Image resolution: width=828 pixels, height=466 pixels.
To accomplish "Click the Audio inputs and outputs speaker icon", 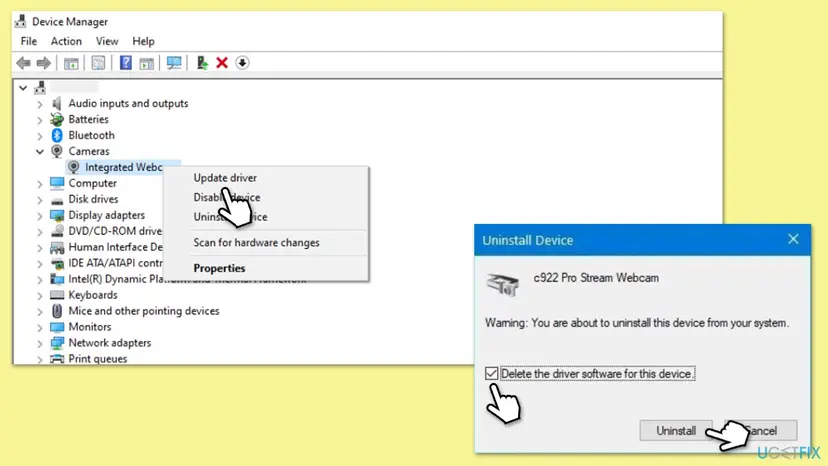I will tap(57, 104).
